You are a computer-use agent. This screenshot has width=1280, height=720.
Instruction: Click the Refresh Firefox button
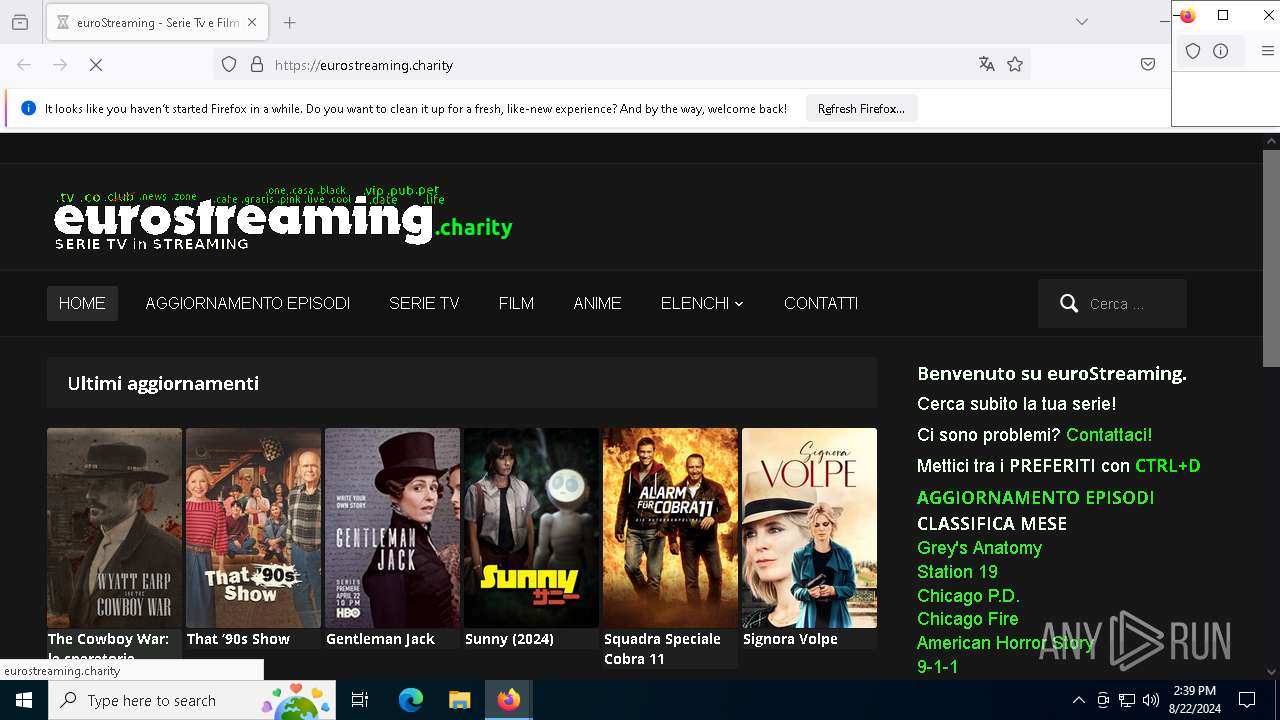[x=861, y=109]
